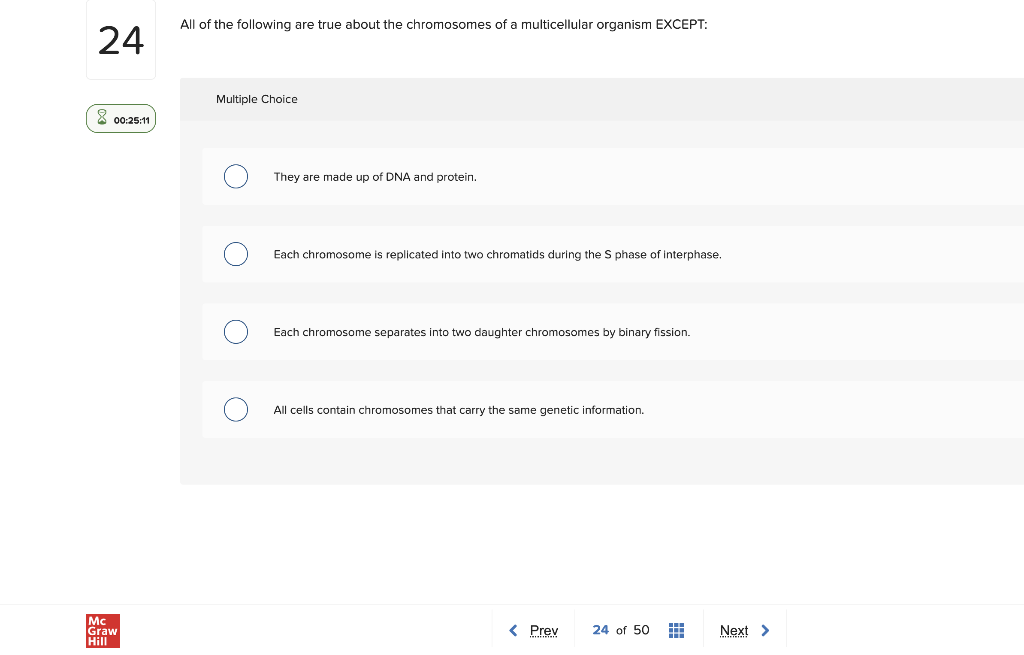The height and width of the screenshot is (655, 1024).
Task: Click the question number 24 box
Action: point(121,41)
